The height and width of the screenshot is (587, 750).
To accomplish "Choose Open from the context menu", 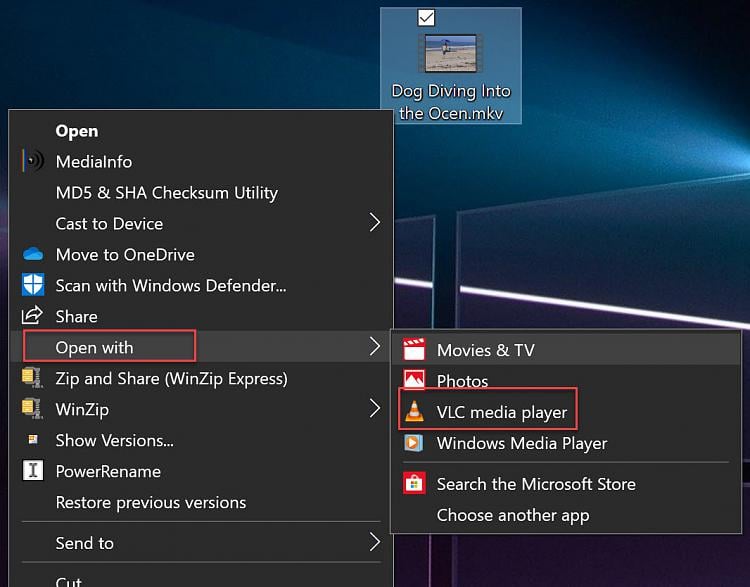I will (200, 131).
